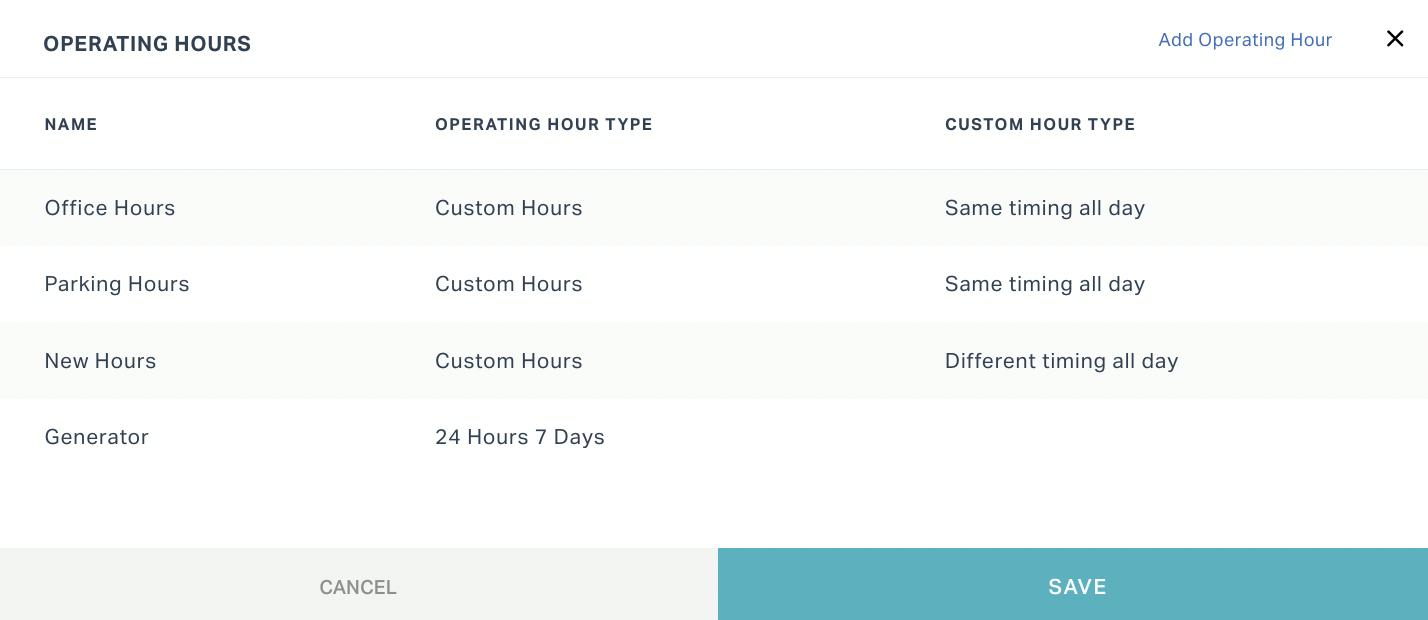1428x620 pixels.
Task: Click the Operating Hour Type column header
Action: (x=543, y=125)
